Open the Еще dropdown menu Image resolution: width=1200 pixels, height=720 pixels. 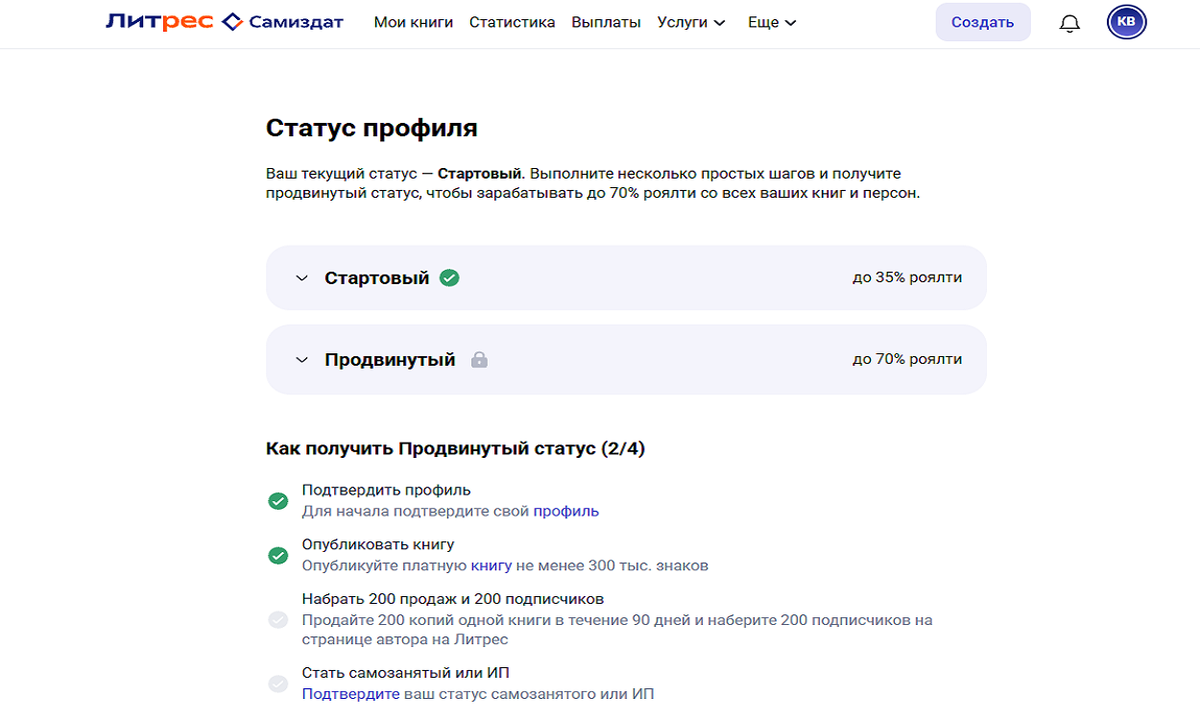771,21
